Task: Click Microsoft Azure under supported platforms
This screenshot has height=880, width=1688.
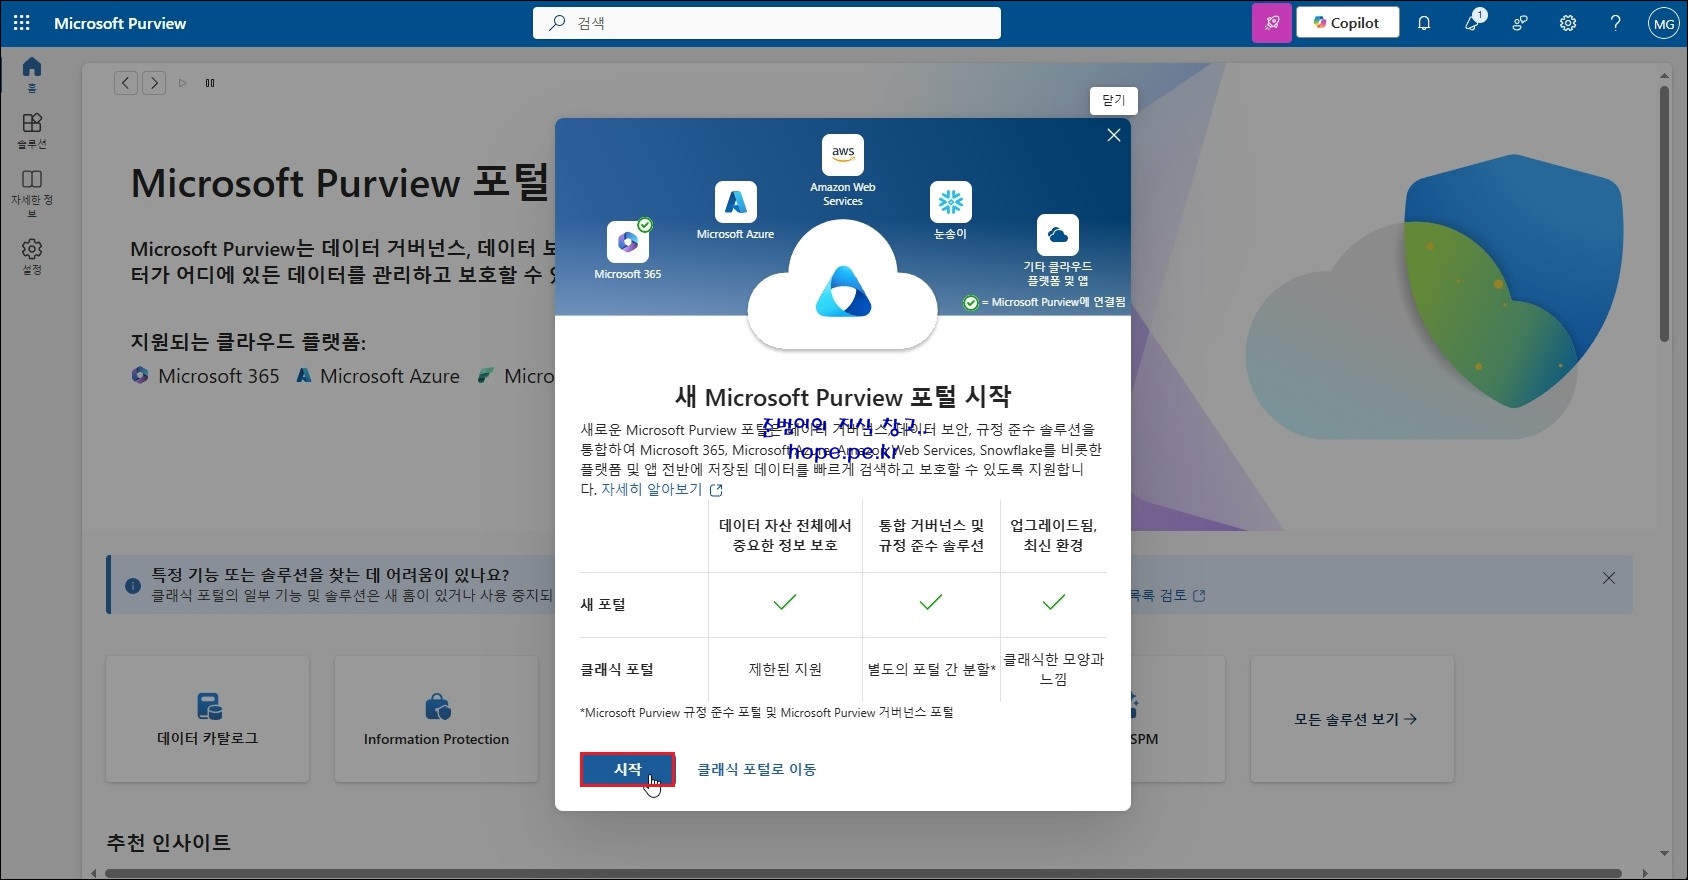Action: (378, 376)
